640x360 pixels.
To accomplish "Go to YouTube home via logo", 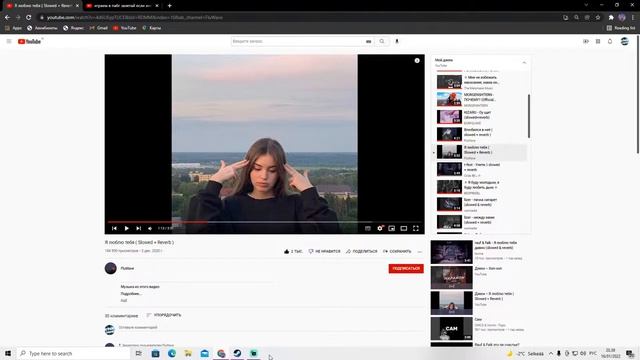I will [29, 41].
